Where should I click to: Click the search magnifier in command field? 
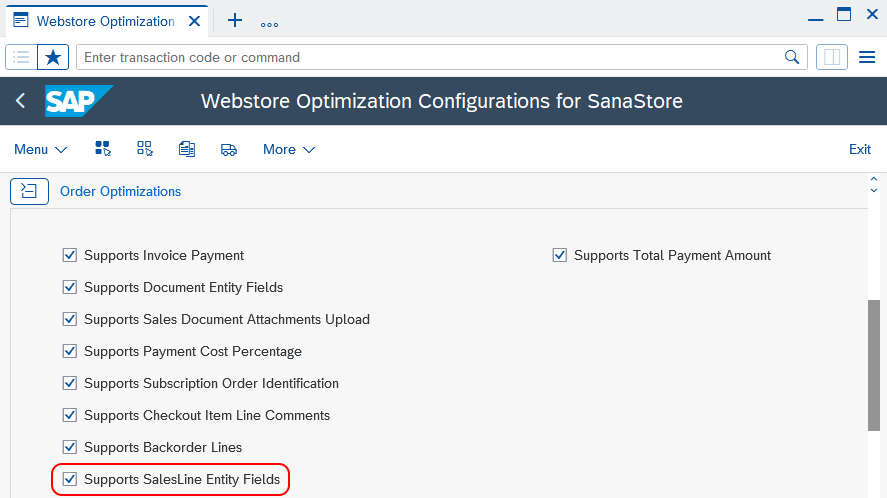(x=792, y=57)
